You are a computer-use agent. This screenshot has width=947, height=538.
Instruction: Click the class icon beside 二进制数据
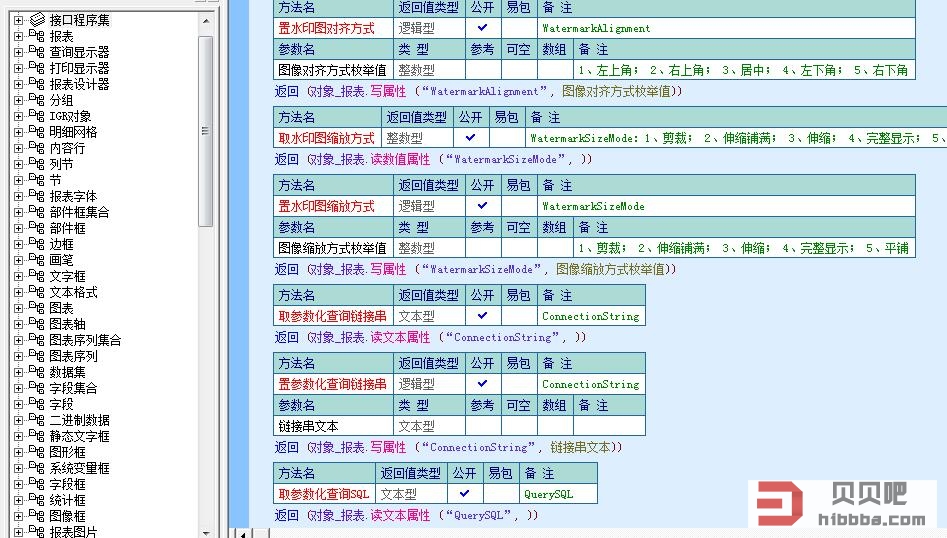[x=37, y=420]
